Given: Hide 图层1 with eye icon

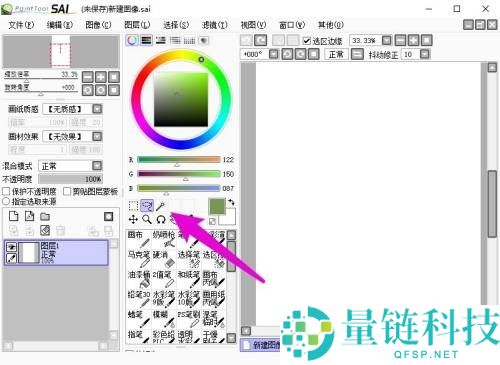Looking at the screenshot, I should click(12, 247).
